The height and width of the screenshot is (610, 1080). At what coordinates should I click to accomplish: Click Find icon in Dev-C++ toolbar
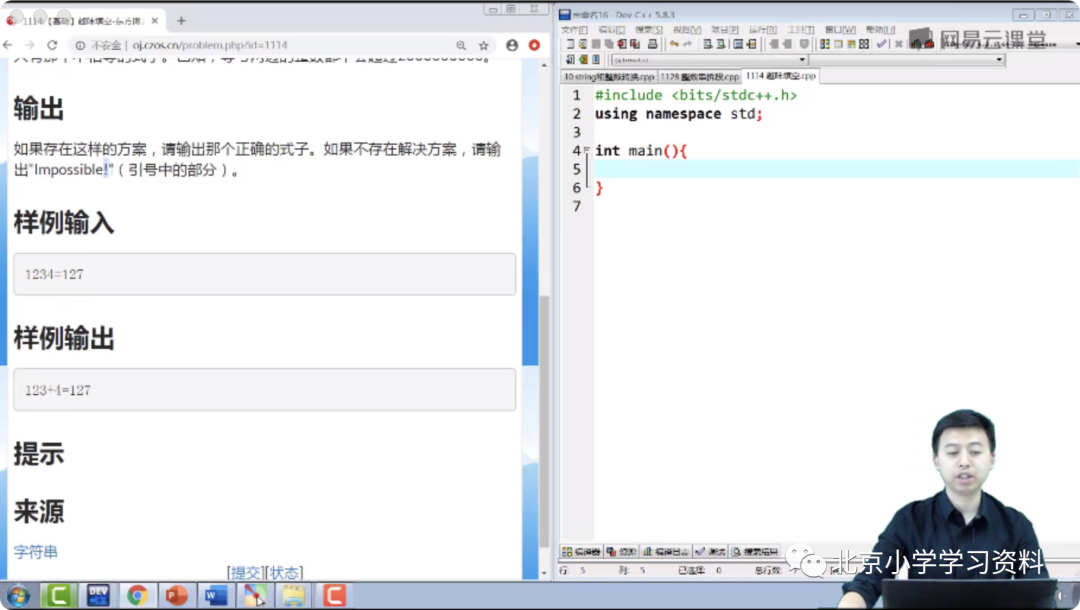pyautogui.click(x=707, y=44)
